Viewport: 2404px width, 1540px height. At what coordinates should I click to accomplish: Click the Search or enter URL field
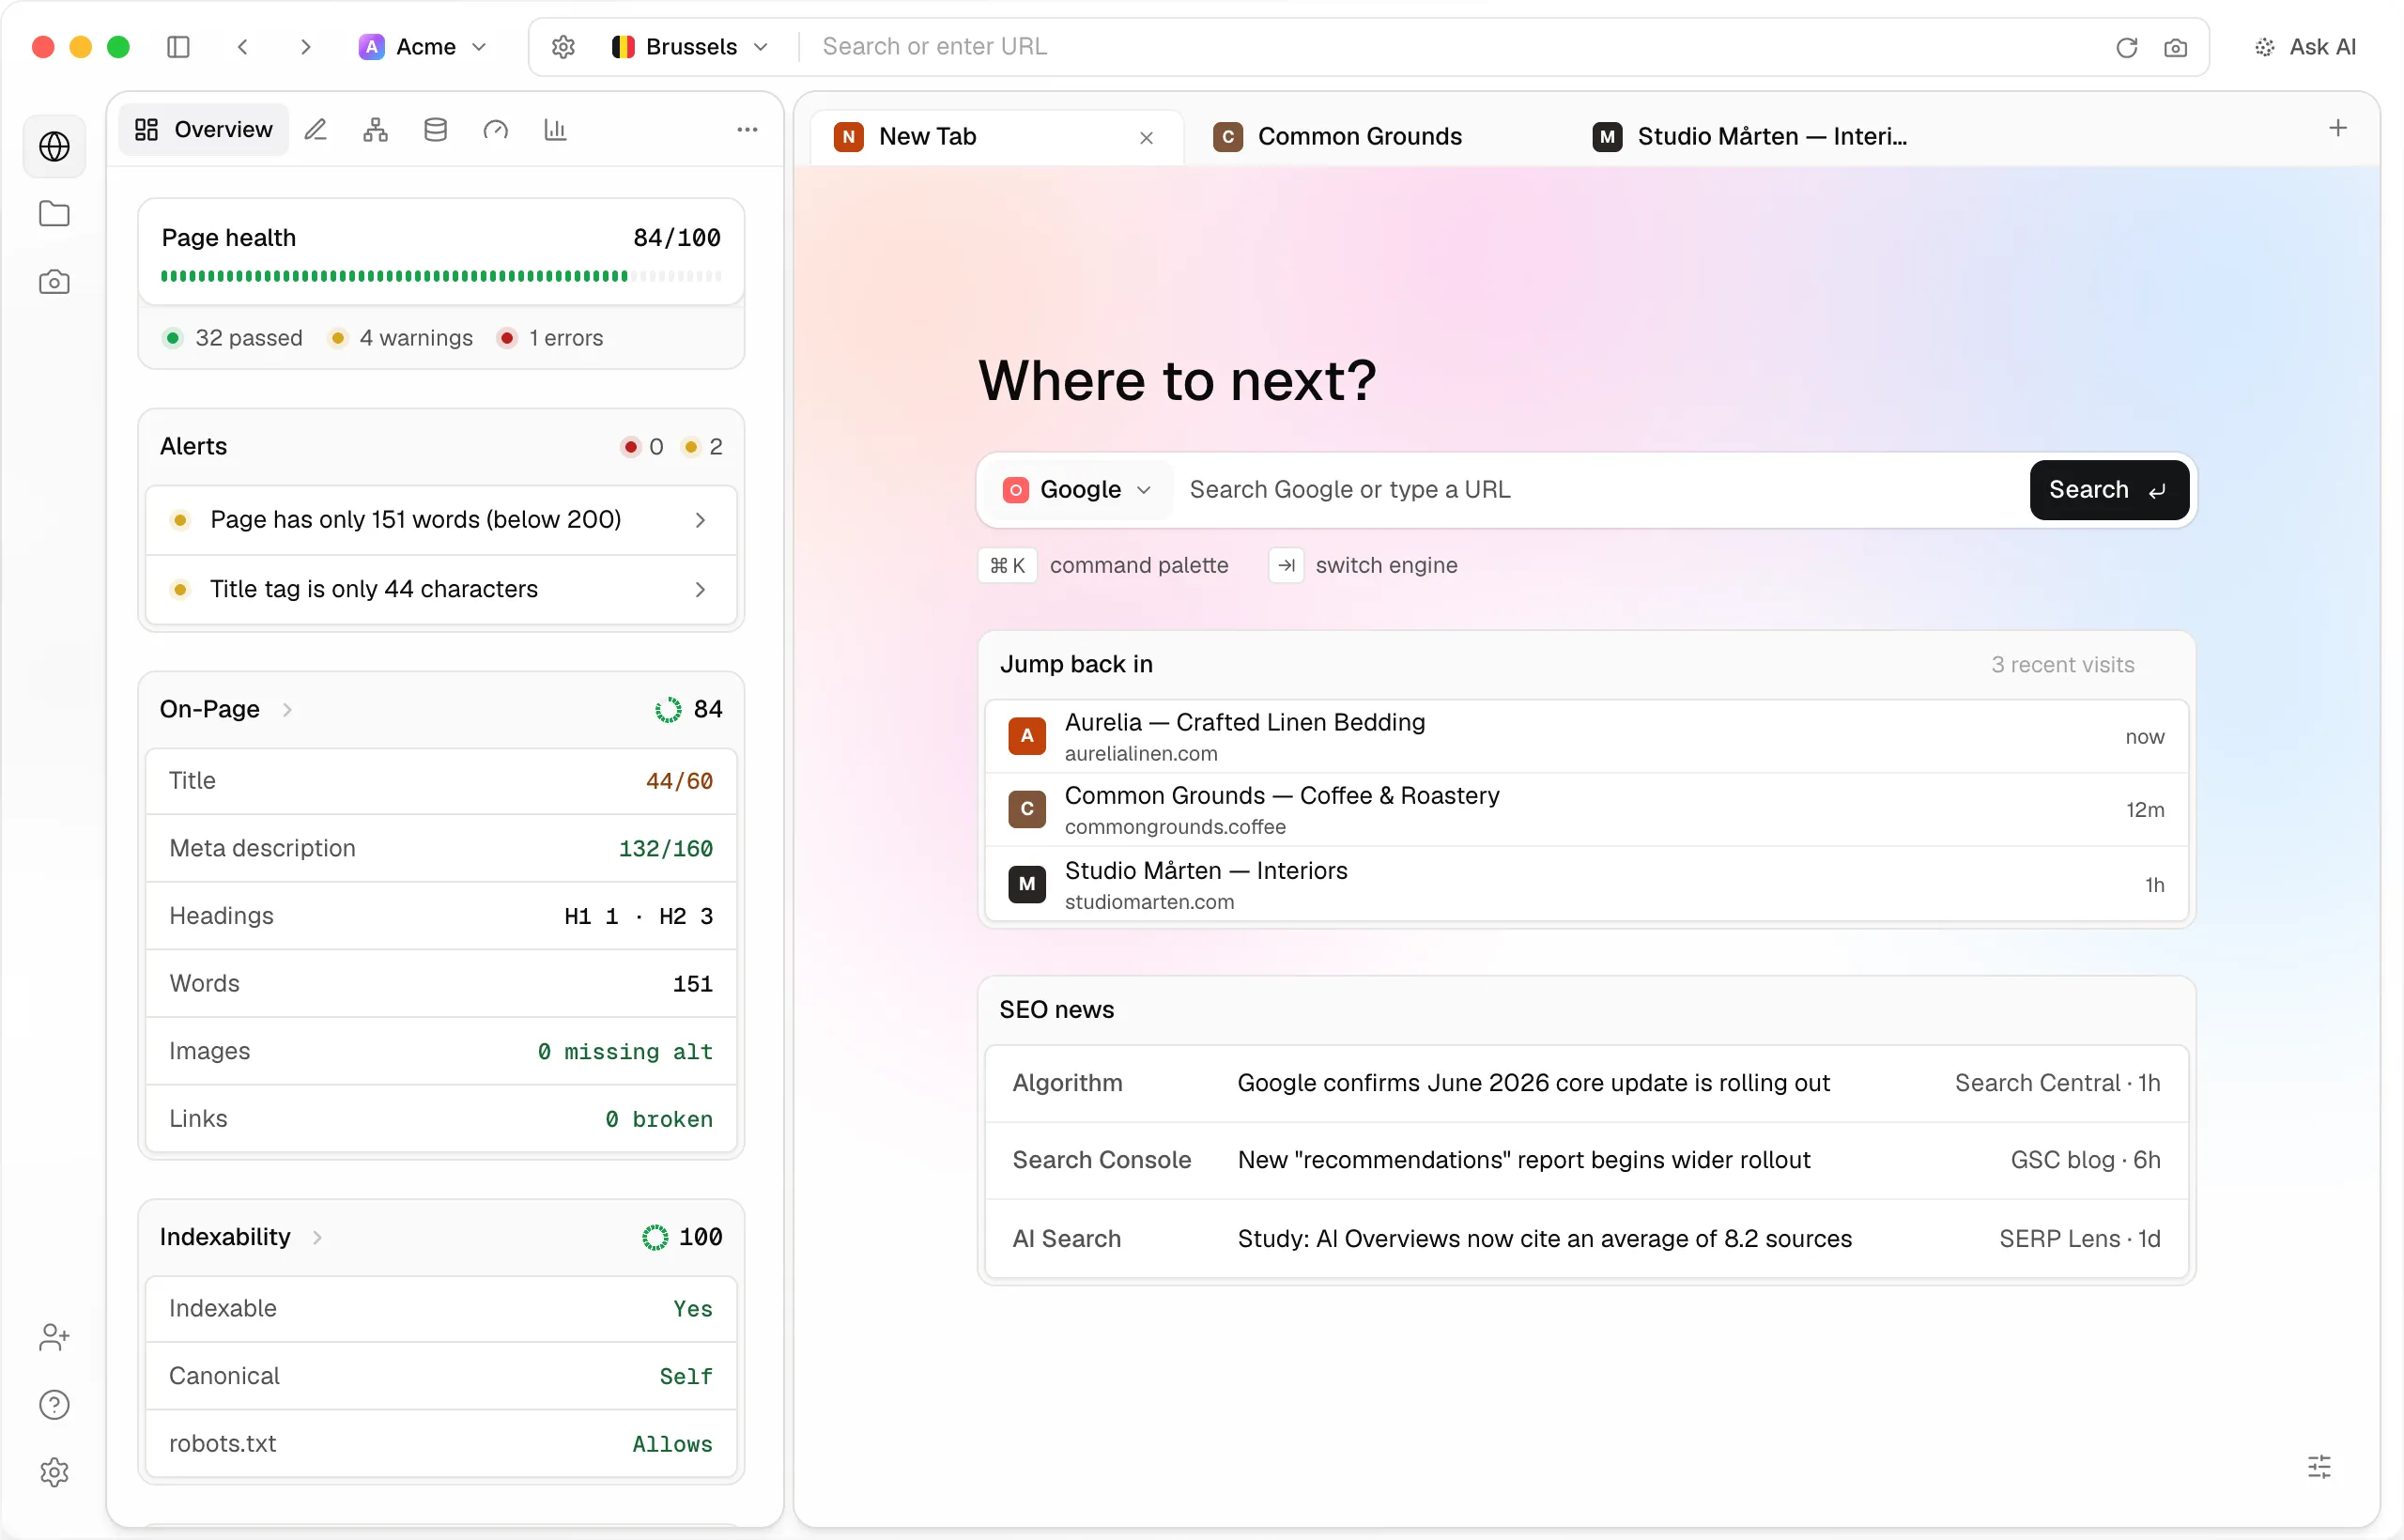tap(1450, 47)
